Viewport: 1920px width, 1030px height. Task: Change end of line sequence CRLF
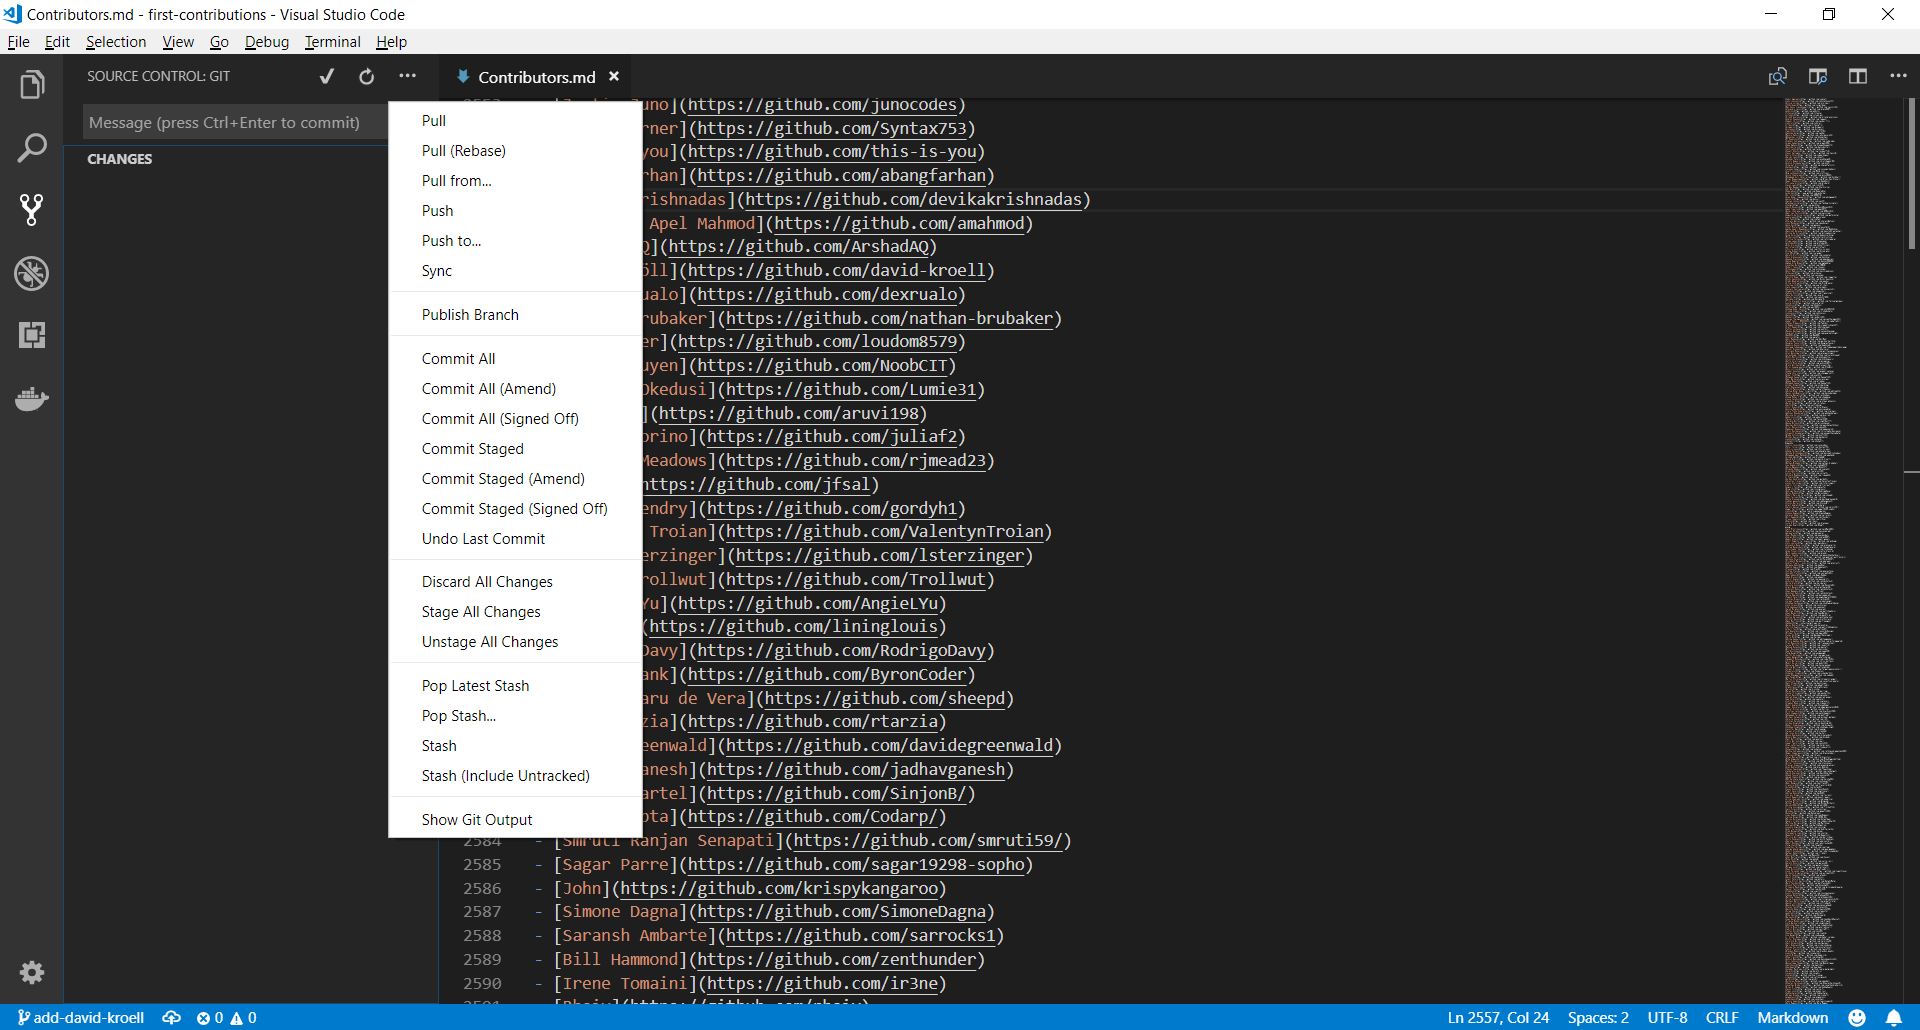tap(1722, 1017)
